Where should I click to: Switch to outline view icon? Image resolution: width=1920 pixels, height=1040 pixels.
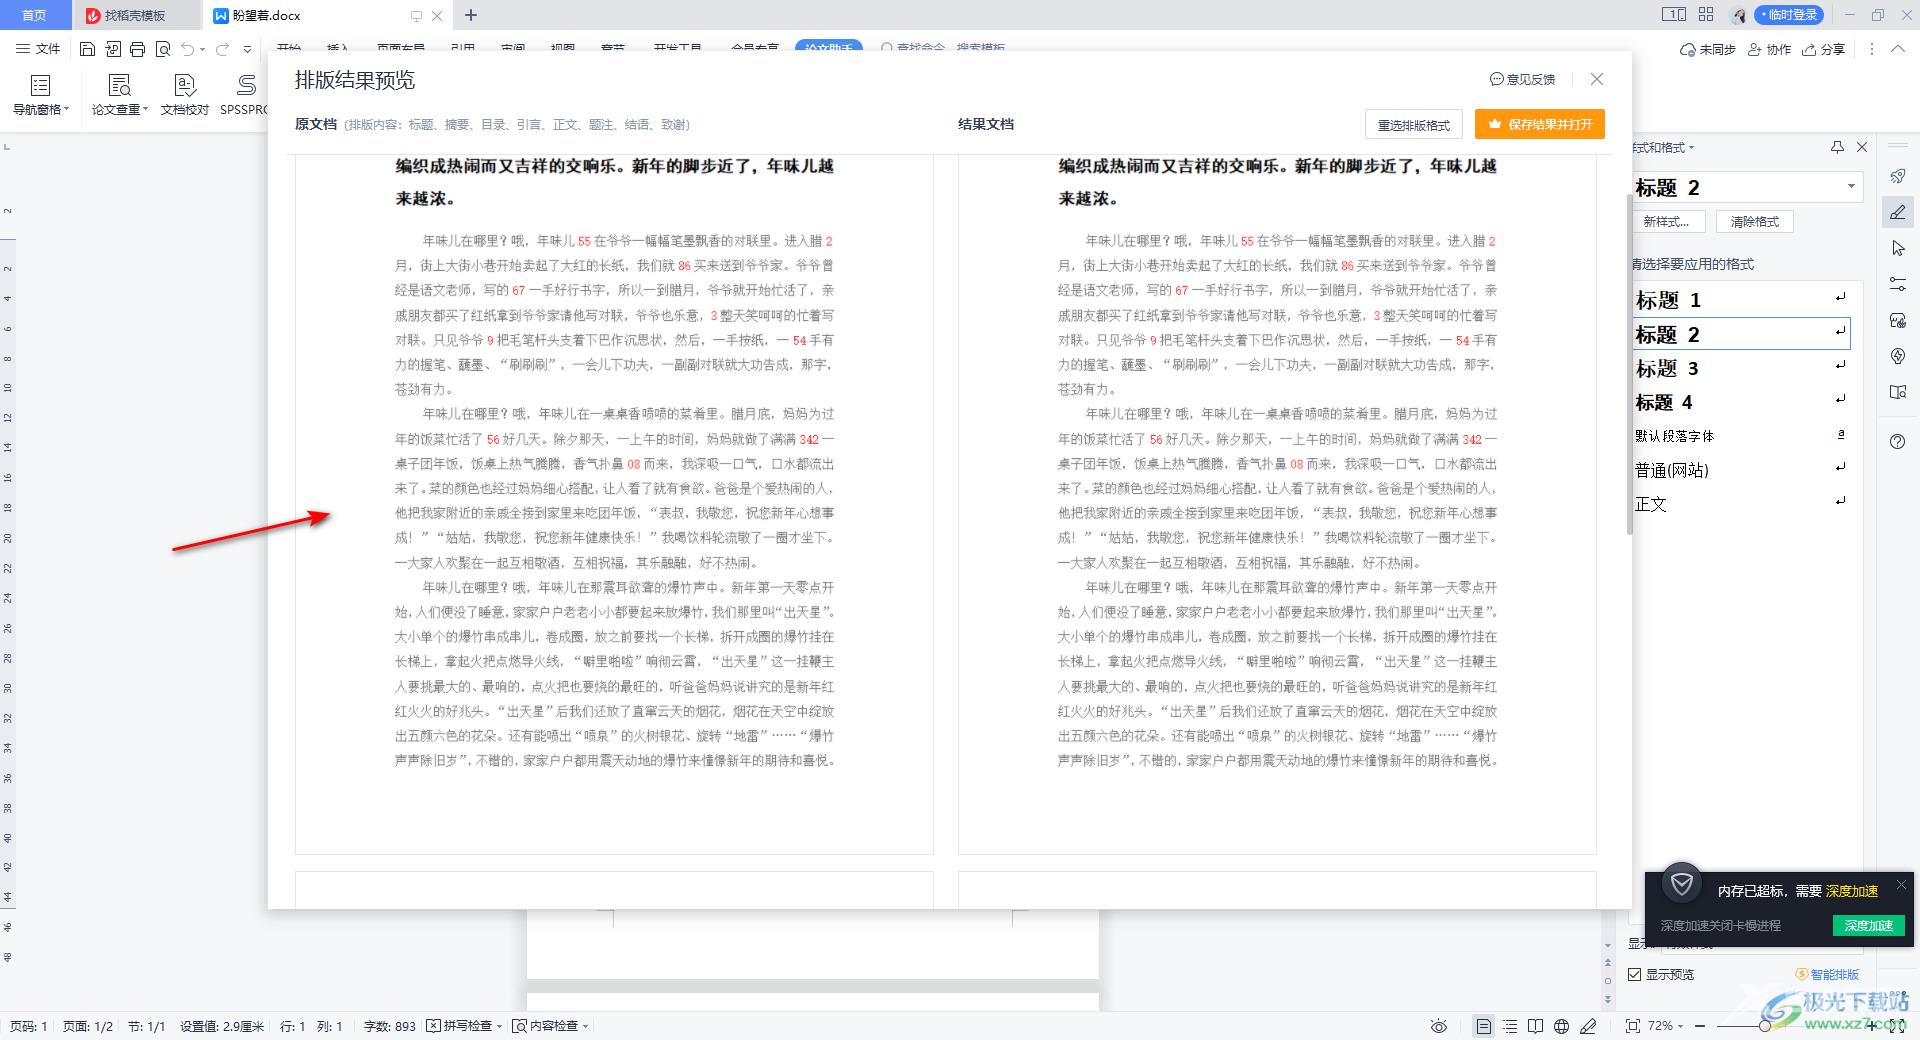pos(1510,1026)
